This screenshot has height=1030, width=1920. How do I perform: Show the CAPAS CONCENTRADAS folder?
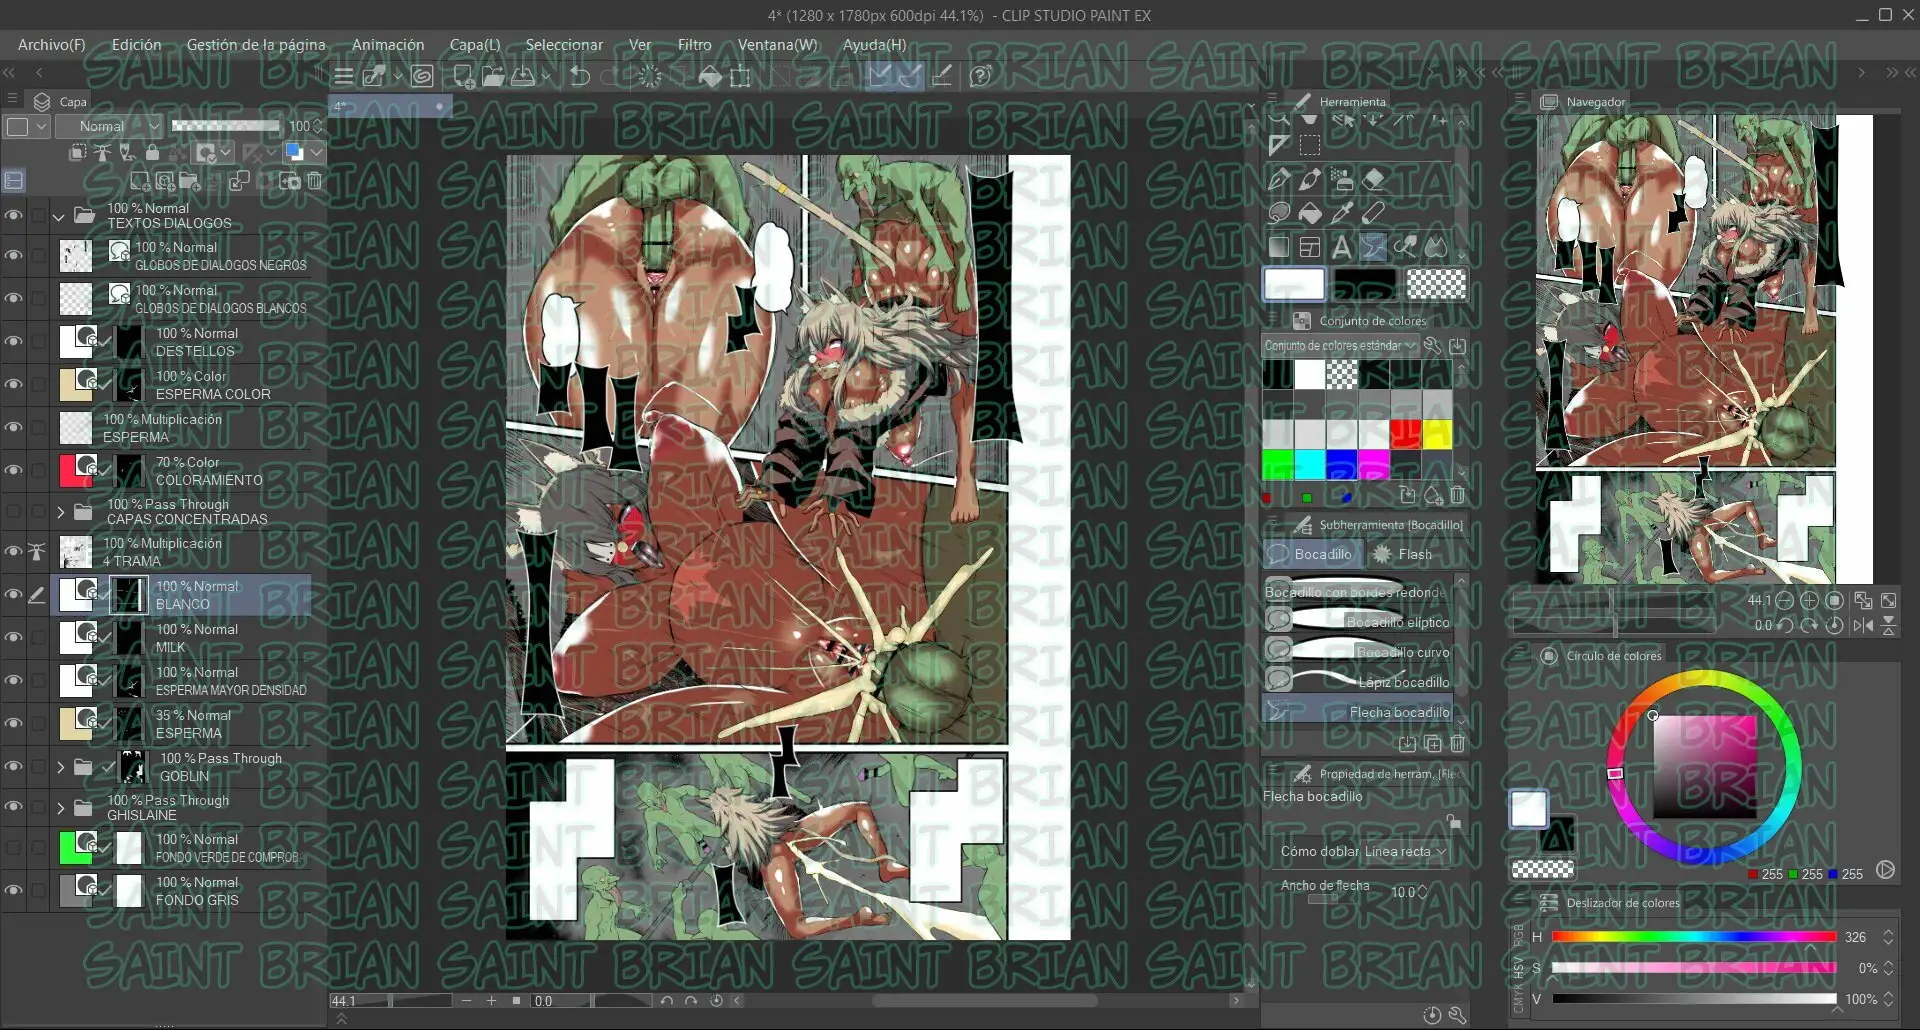click(x=13, y=512)
